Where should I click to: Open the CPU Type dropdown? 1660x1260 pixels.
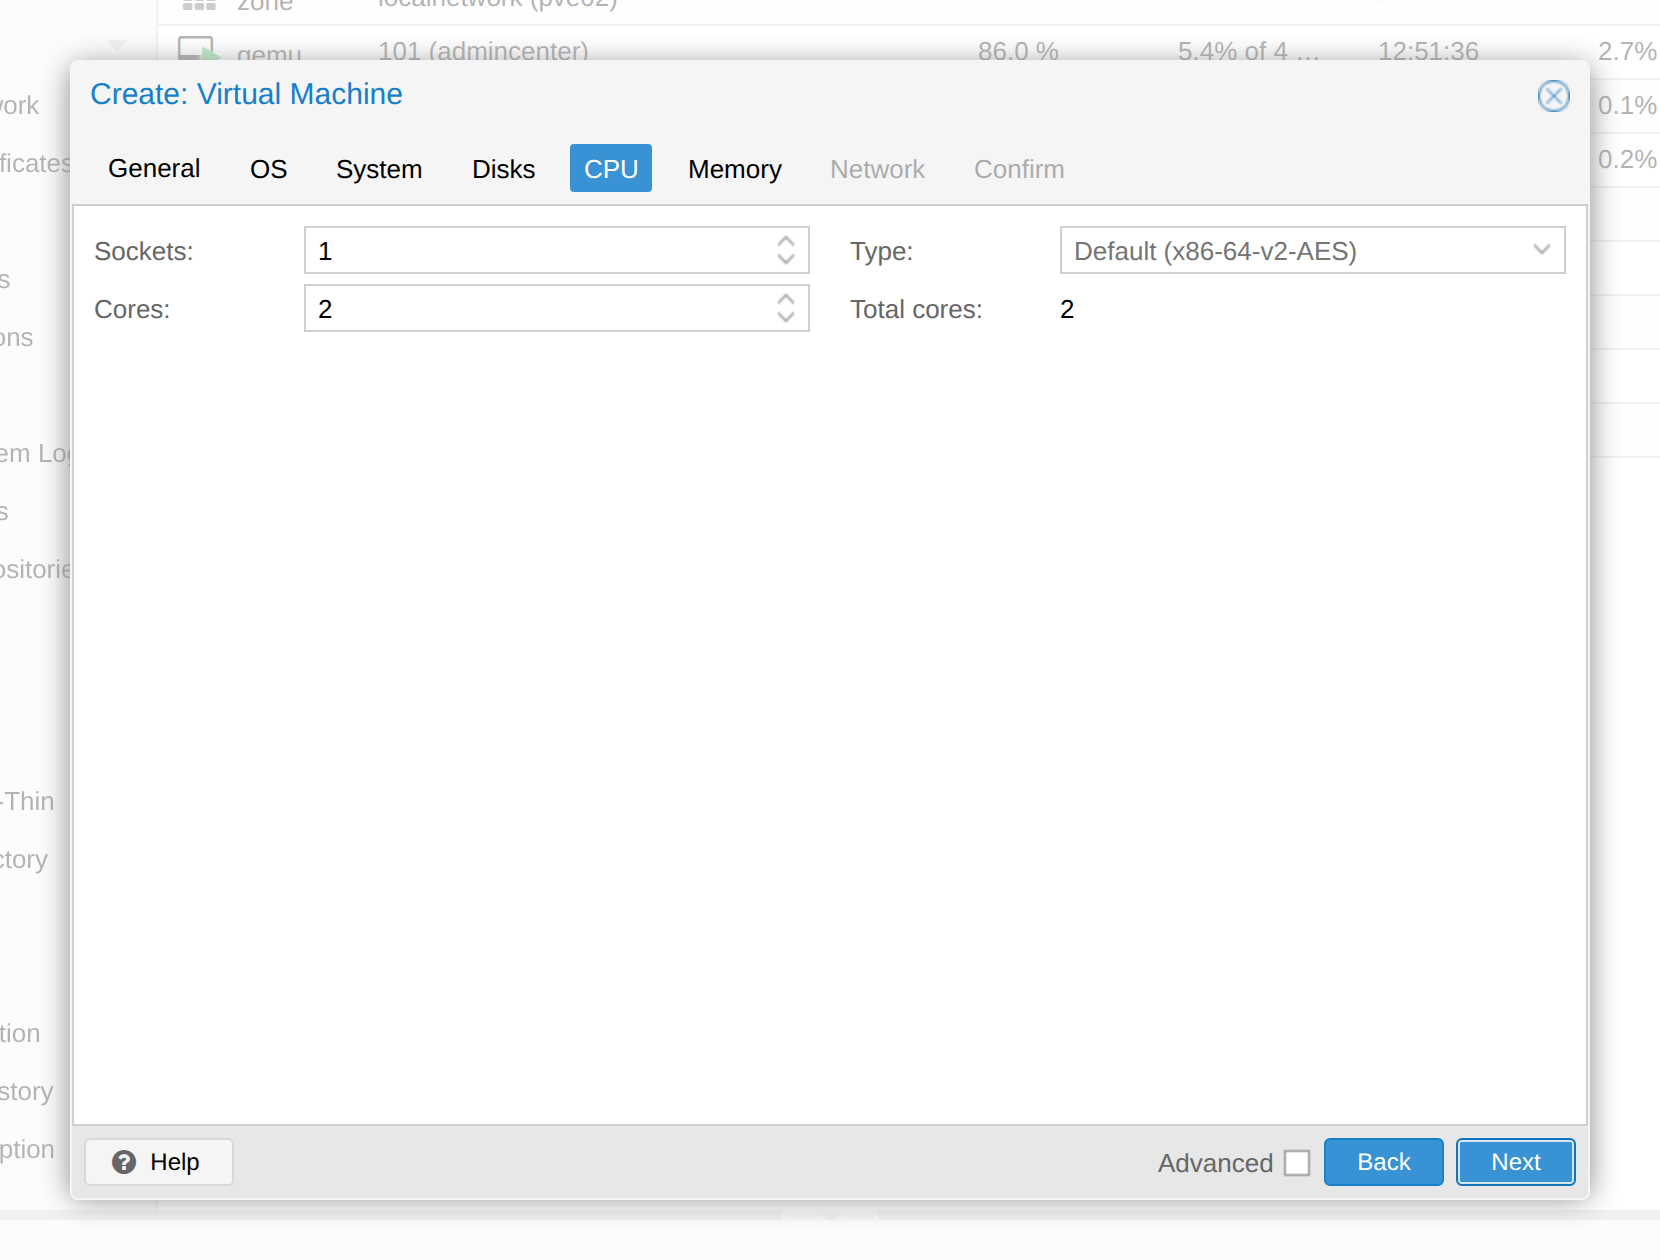coord(1541,250)
